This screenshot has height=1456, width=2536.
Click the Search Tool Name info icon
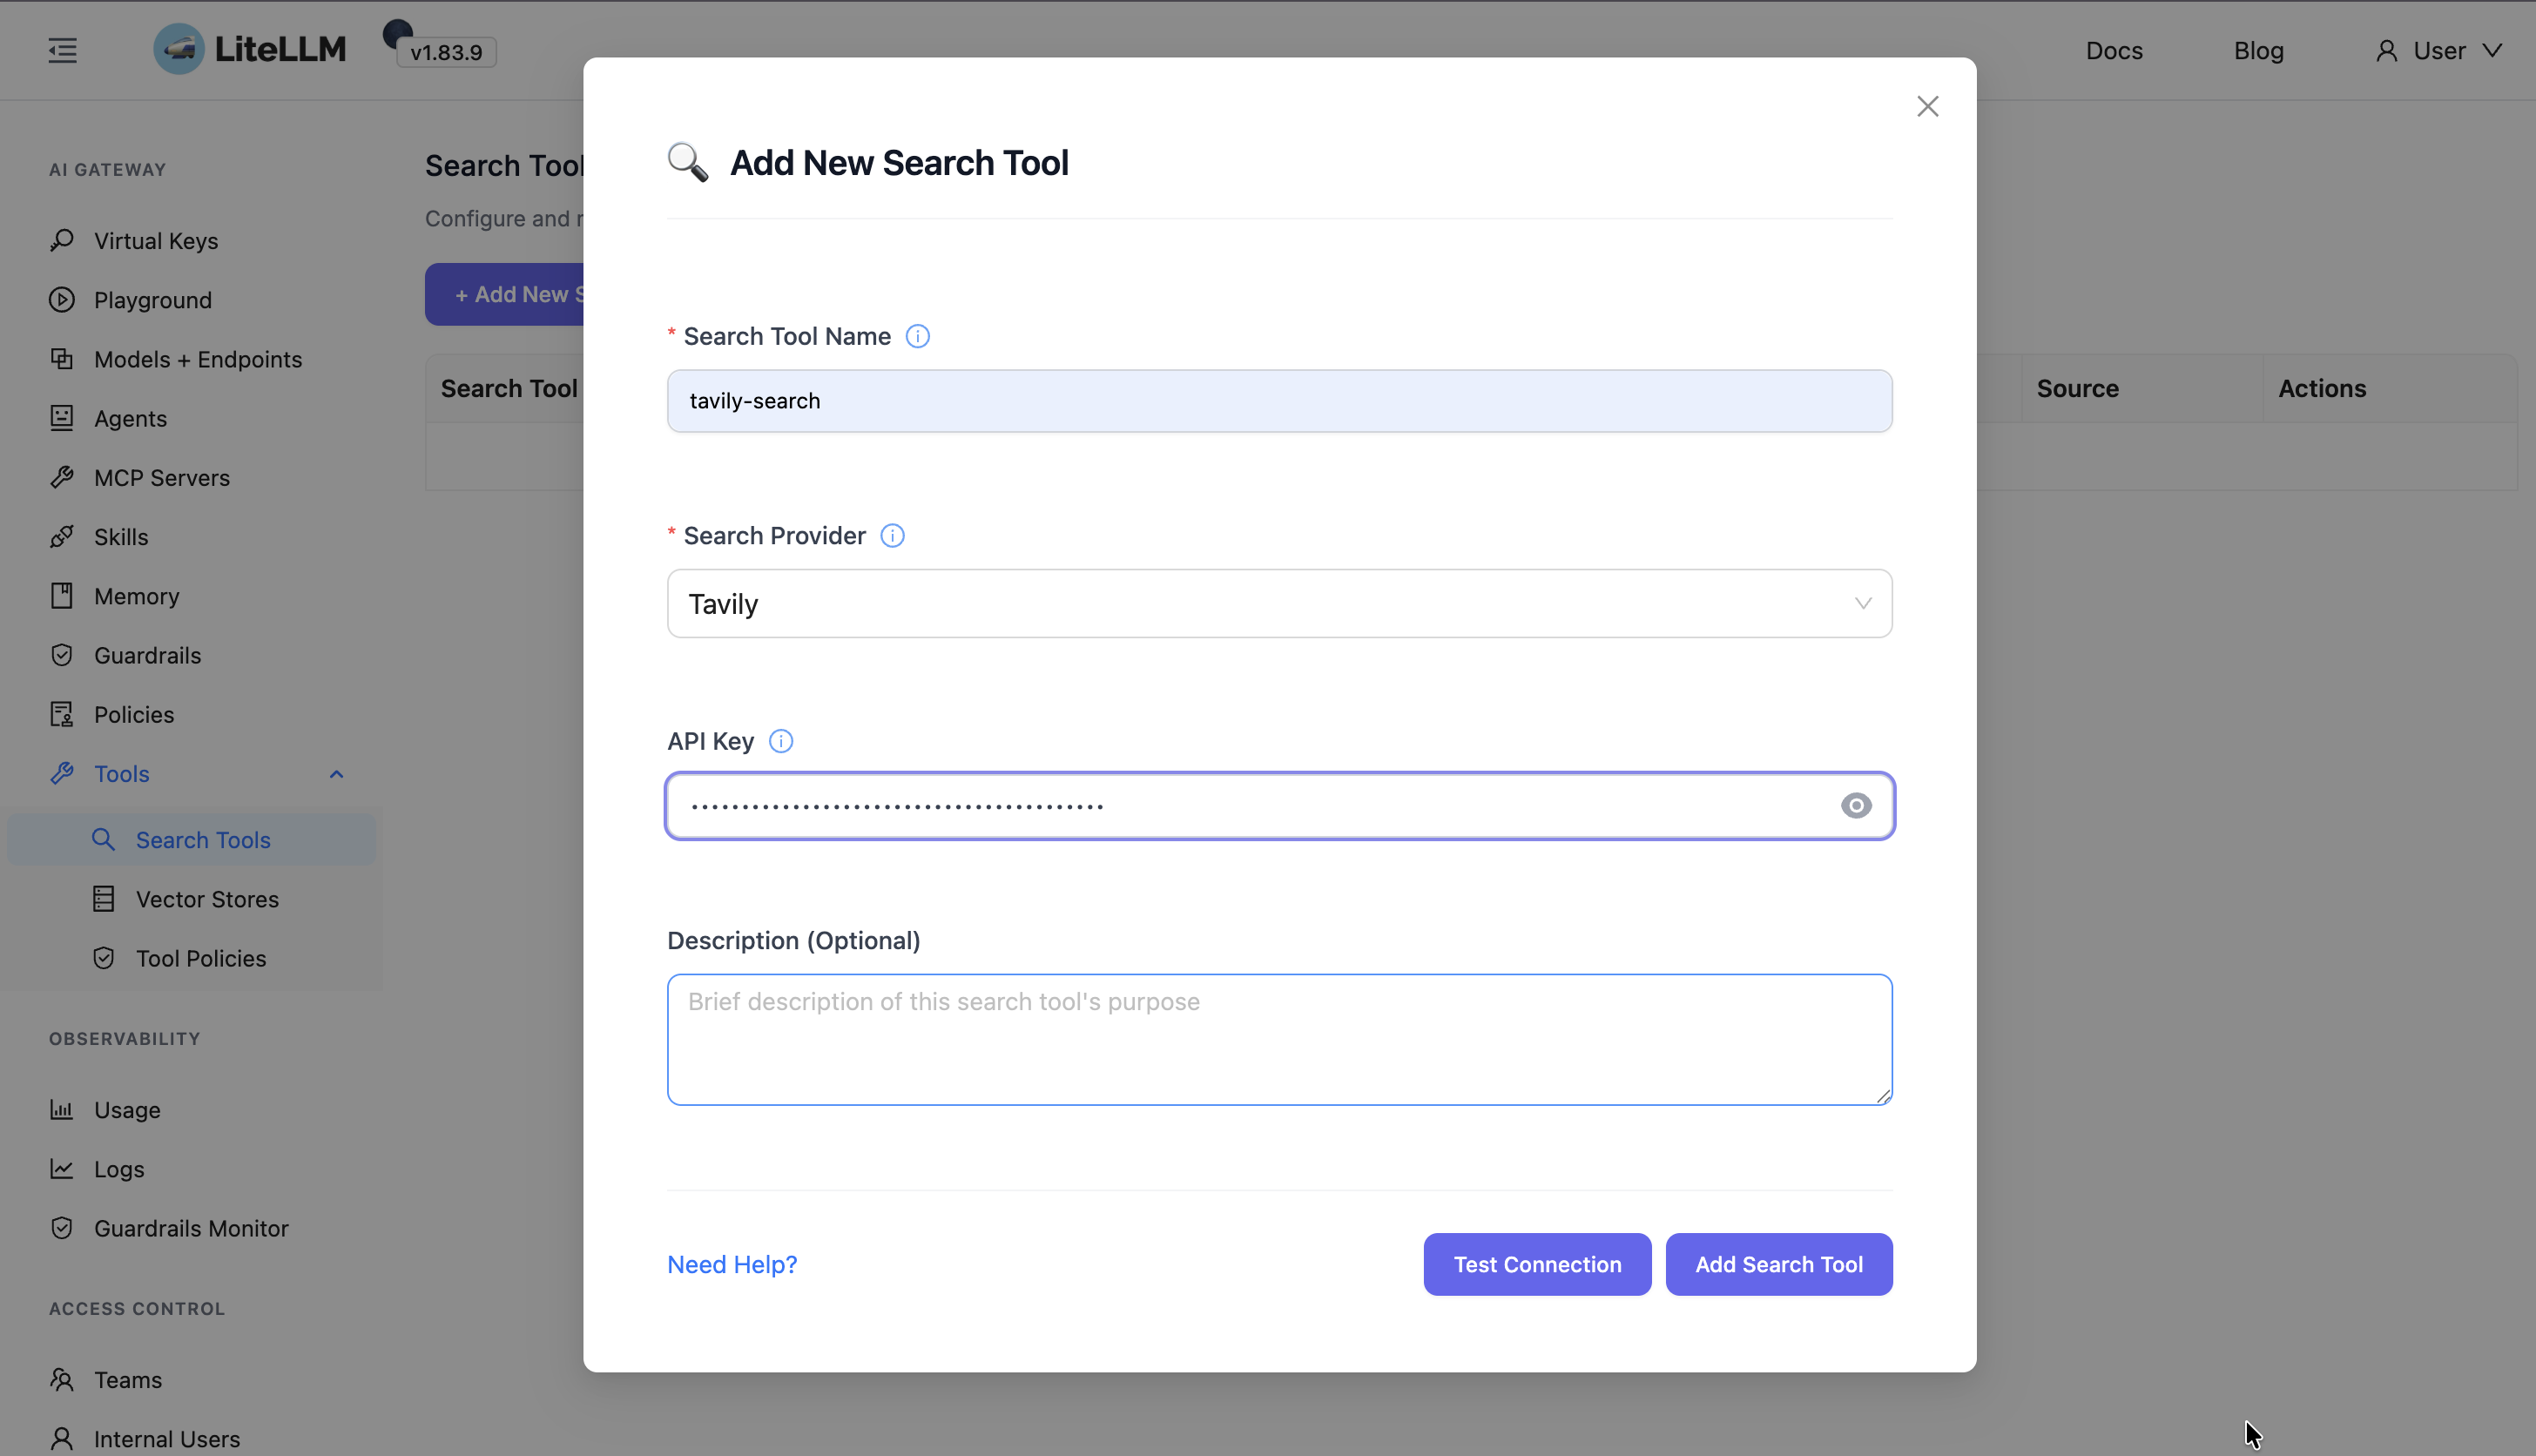click(917, 337)
